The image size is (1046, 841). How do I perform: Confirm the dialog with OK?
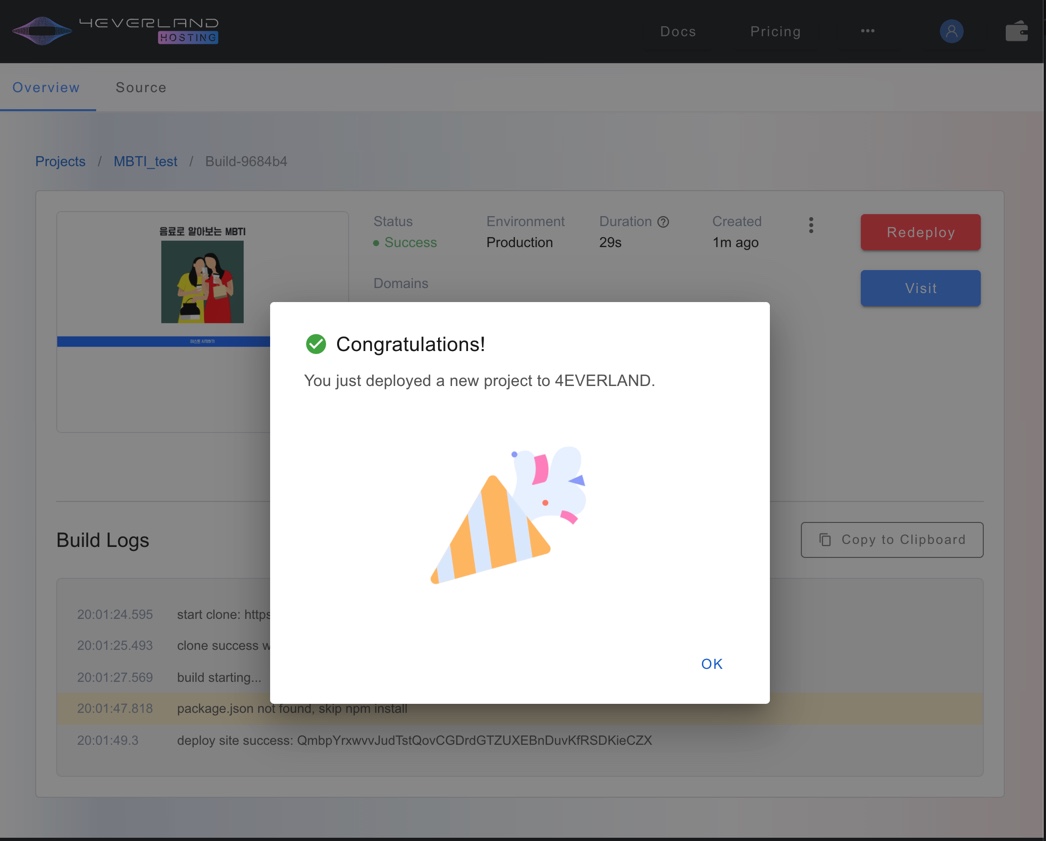pos(712,664)
